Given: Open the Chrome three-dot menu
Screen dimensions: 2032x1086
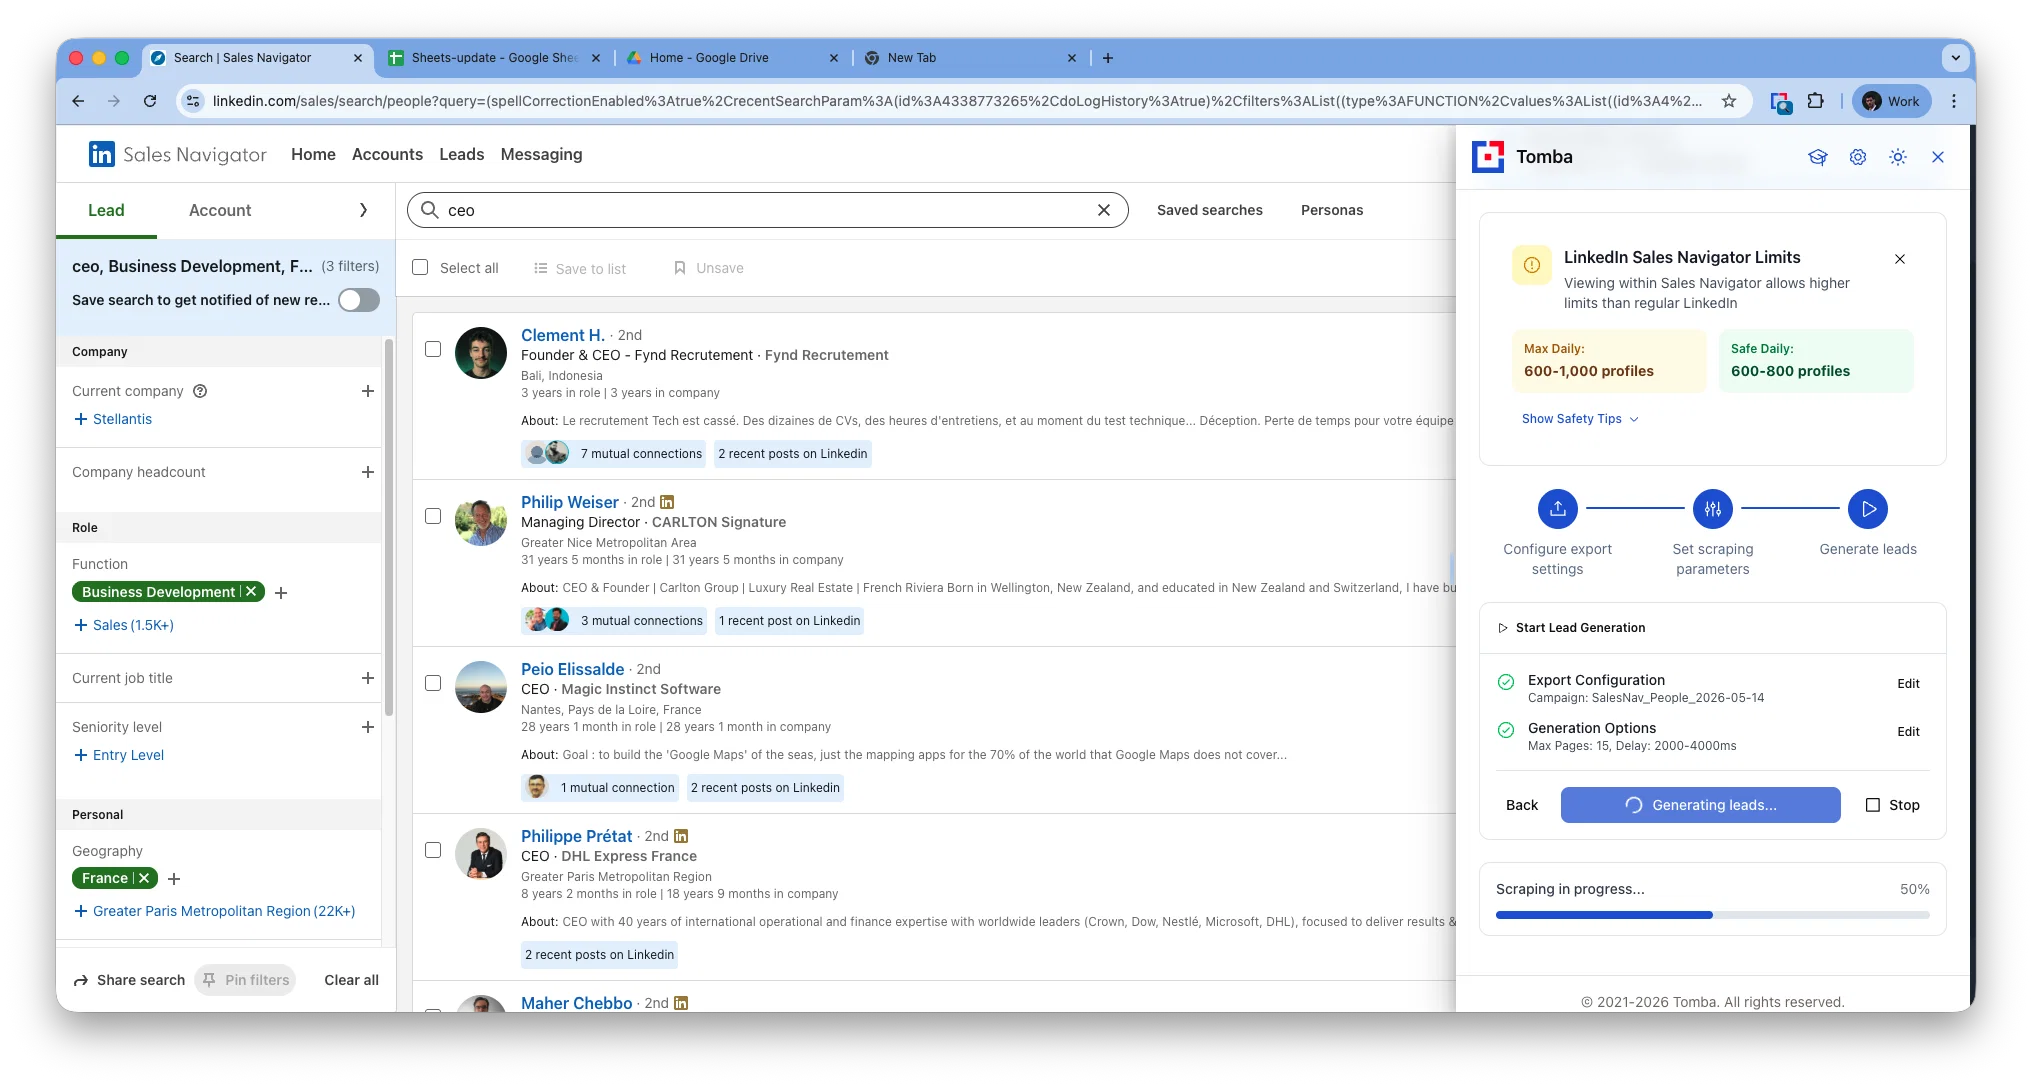Looking at the screenshot, I should coord(1954,101).
